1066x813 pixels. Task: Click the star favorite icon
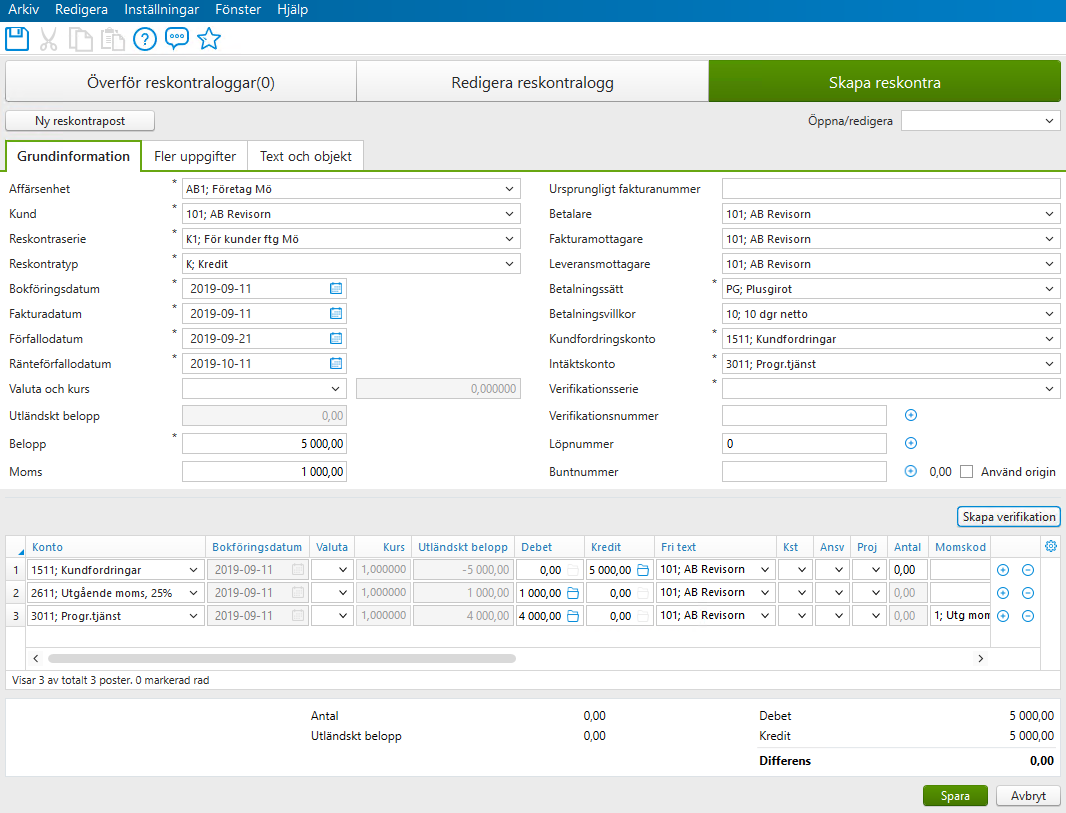coord(209,39)
